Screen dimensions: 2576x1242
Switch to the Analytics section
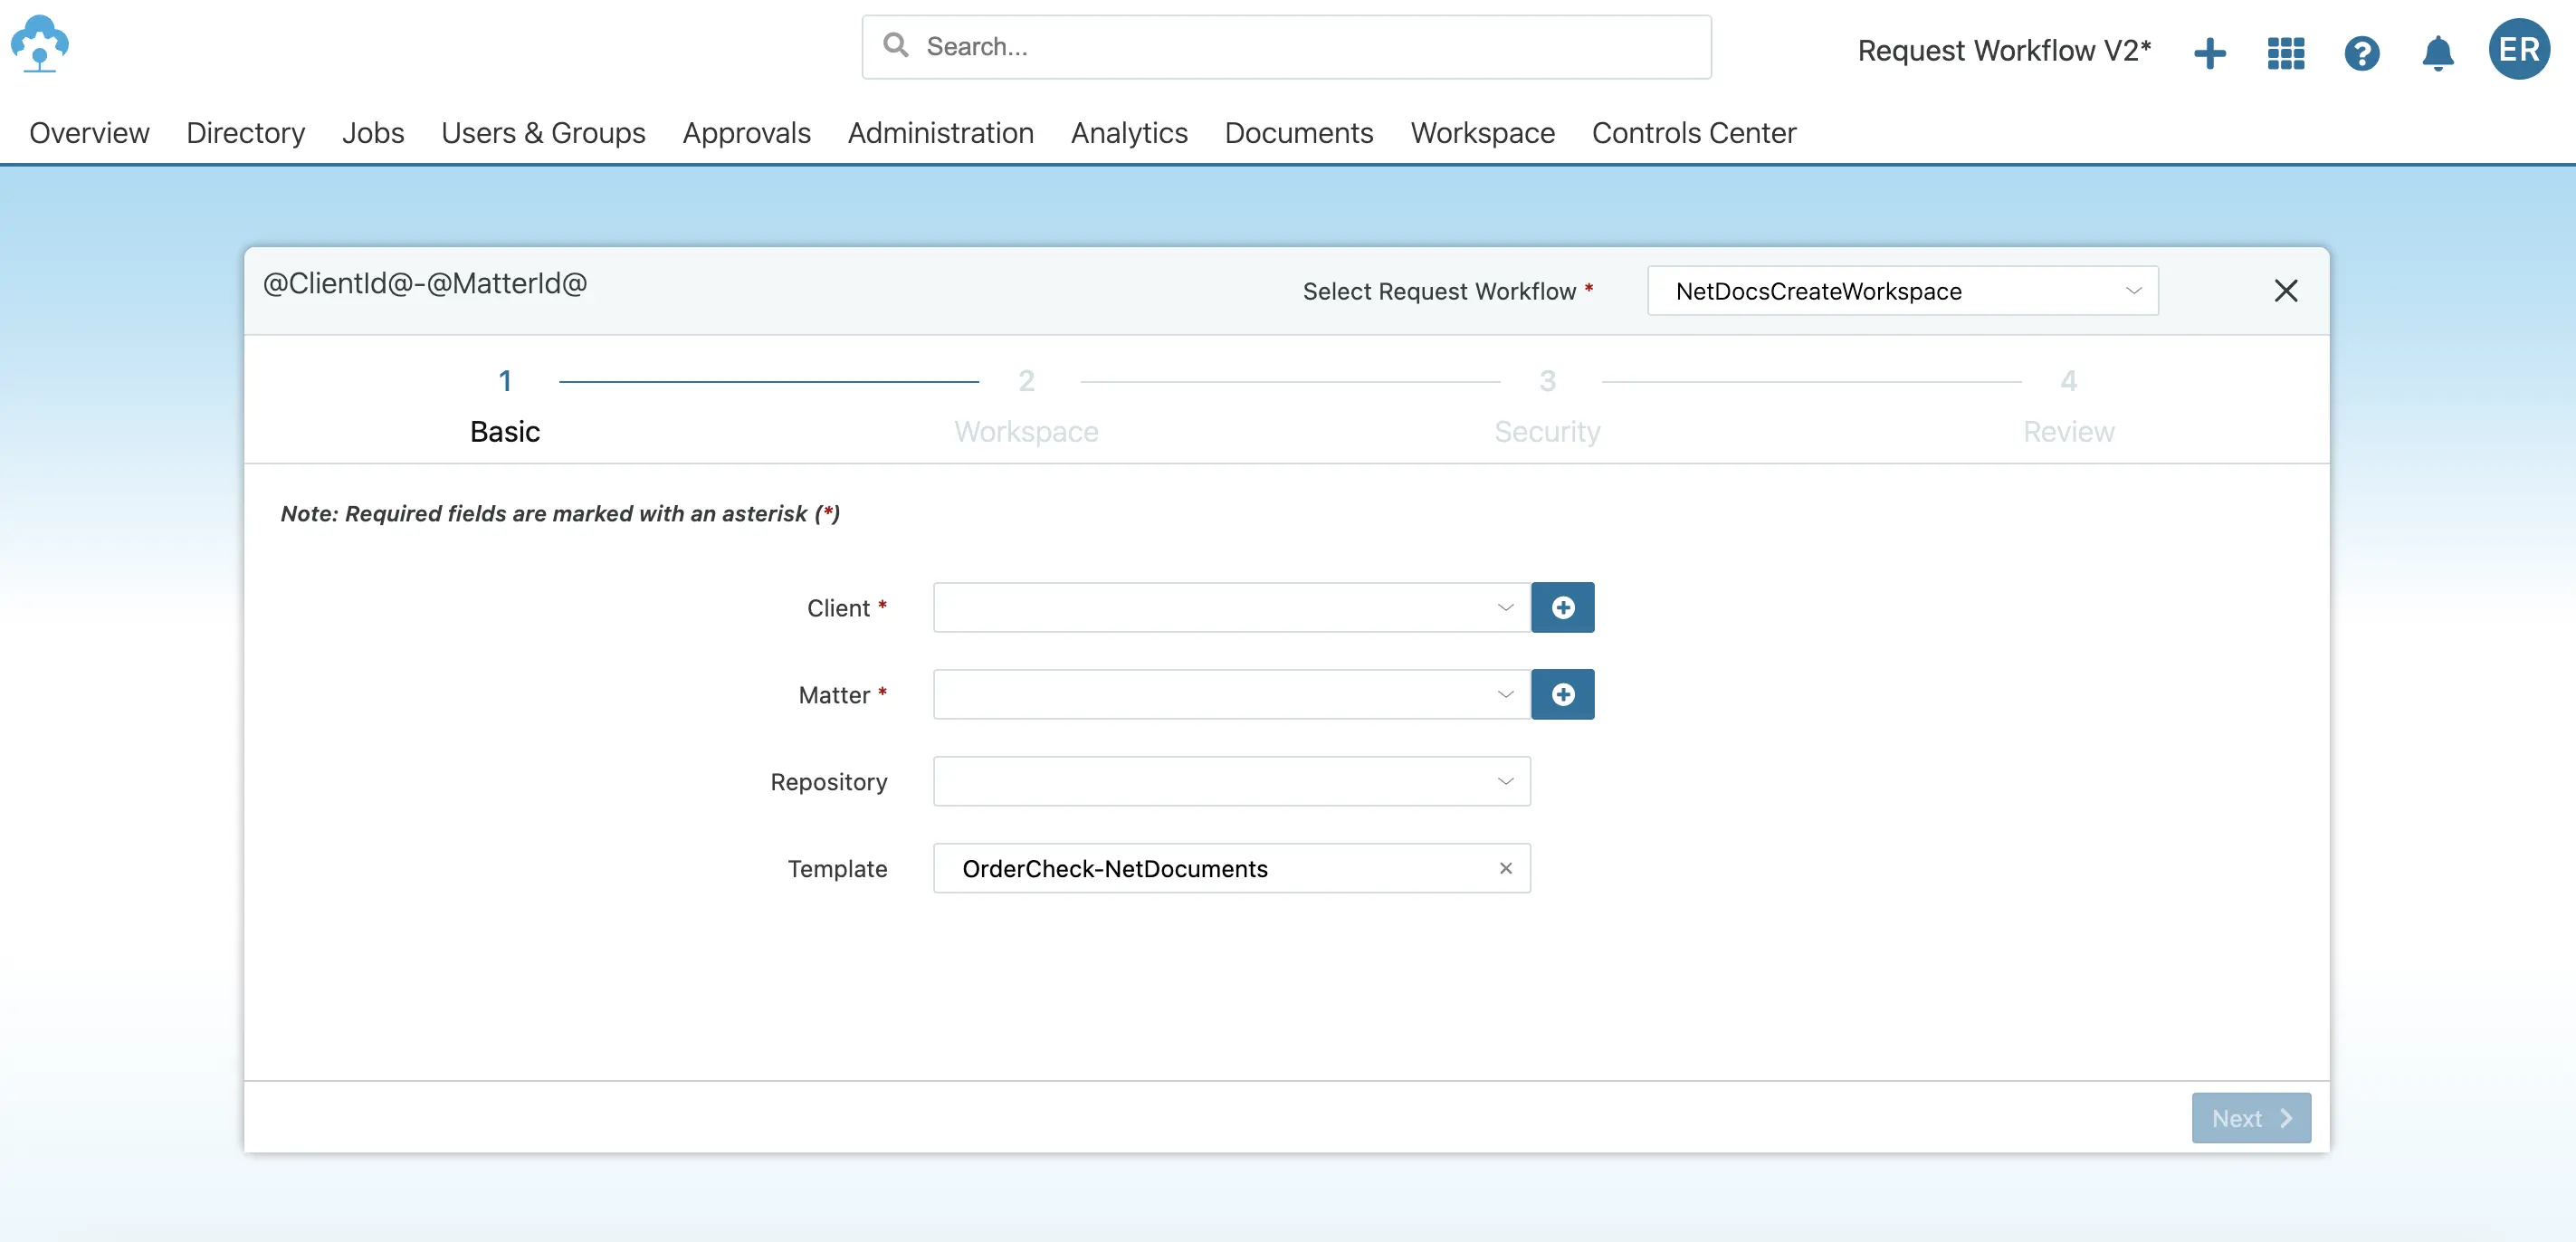(1128, 132)
